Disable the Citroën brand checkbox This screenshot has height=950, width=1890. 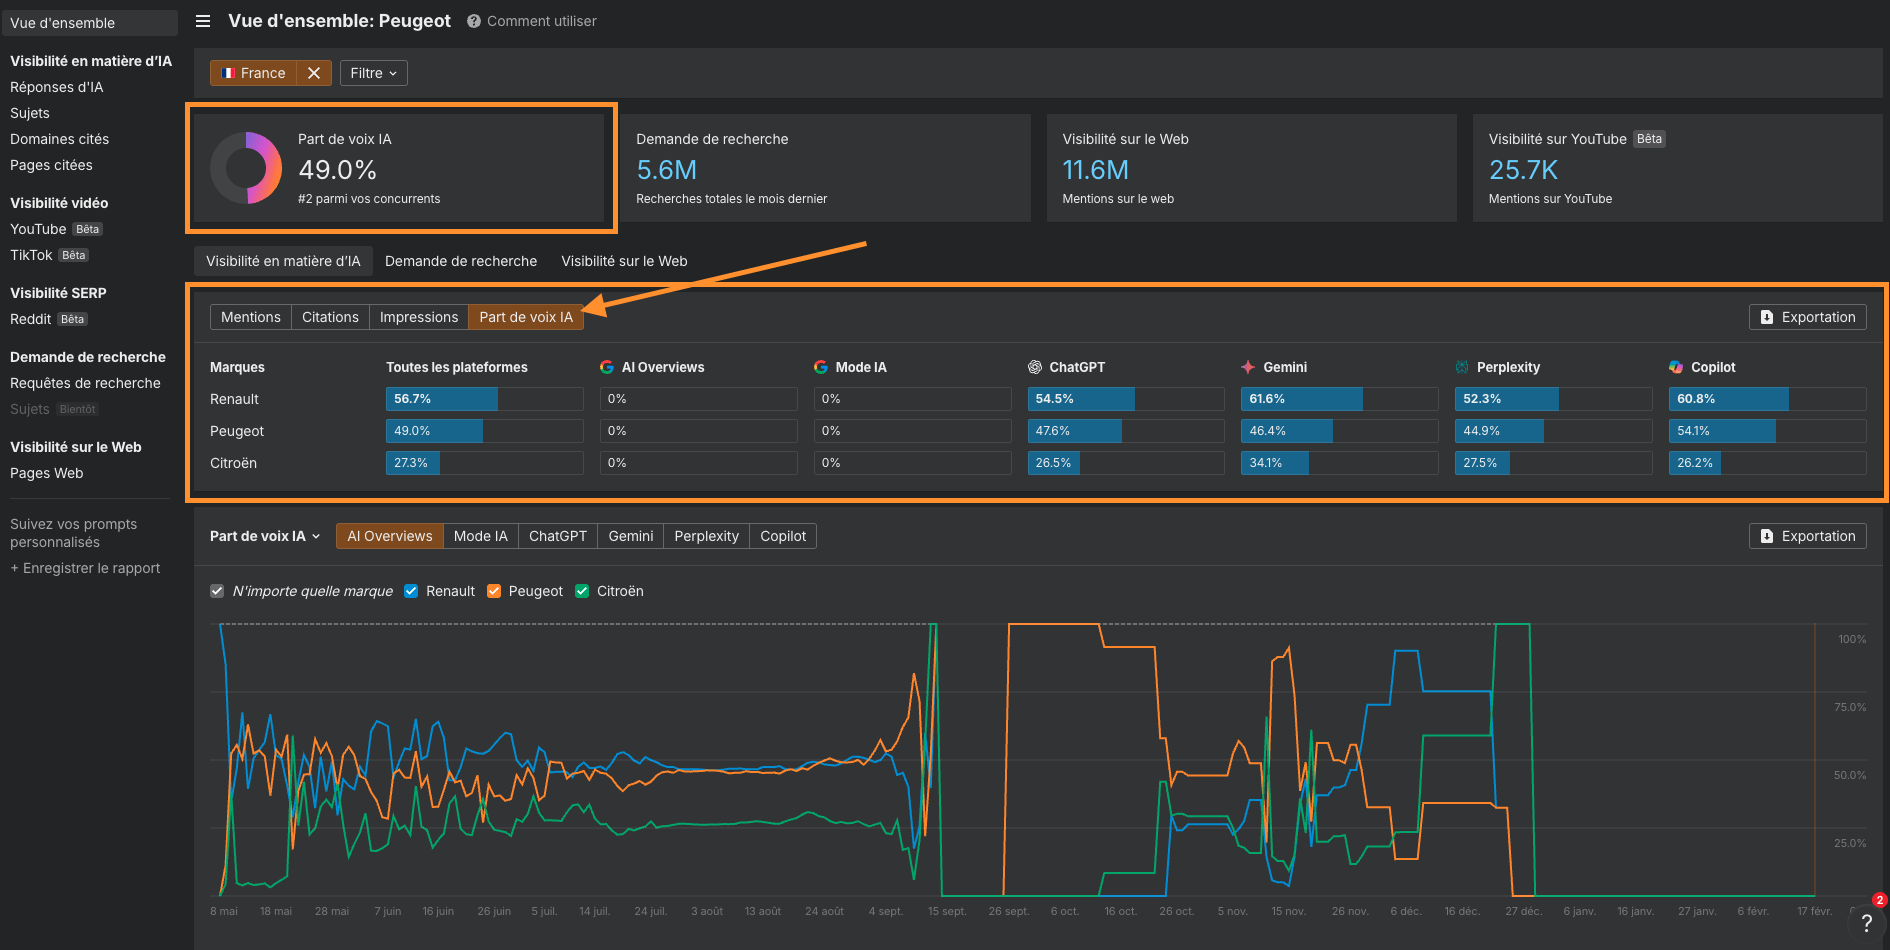click(x=582, y=591)
